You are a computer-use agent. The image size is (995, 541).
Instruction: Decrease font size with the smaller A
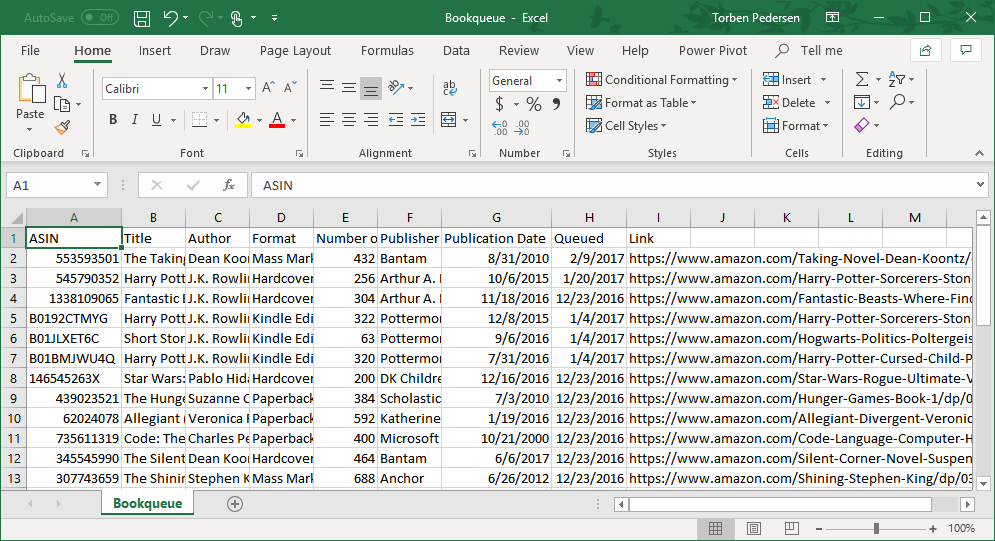click(290, 88)
